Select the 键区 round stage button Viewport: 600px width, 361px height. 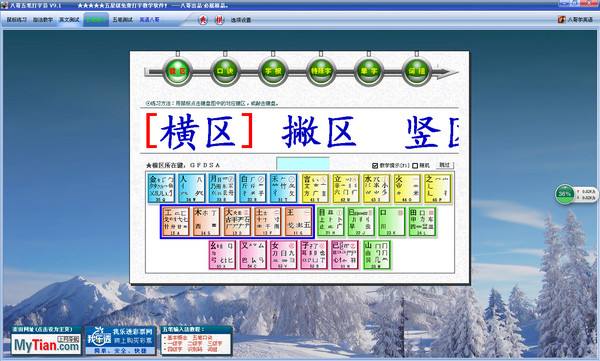pos(177,72)
